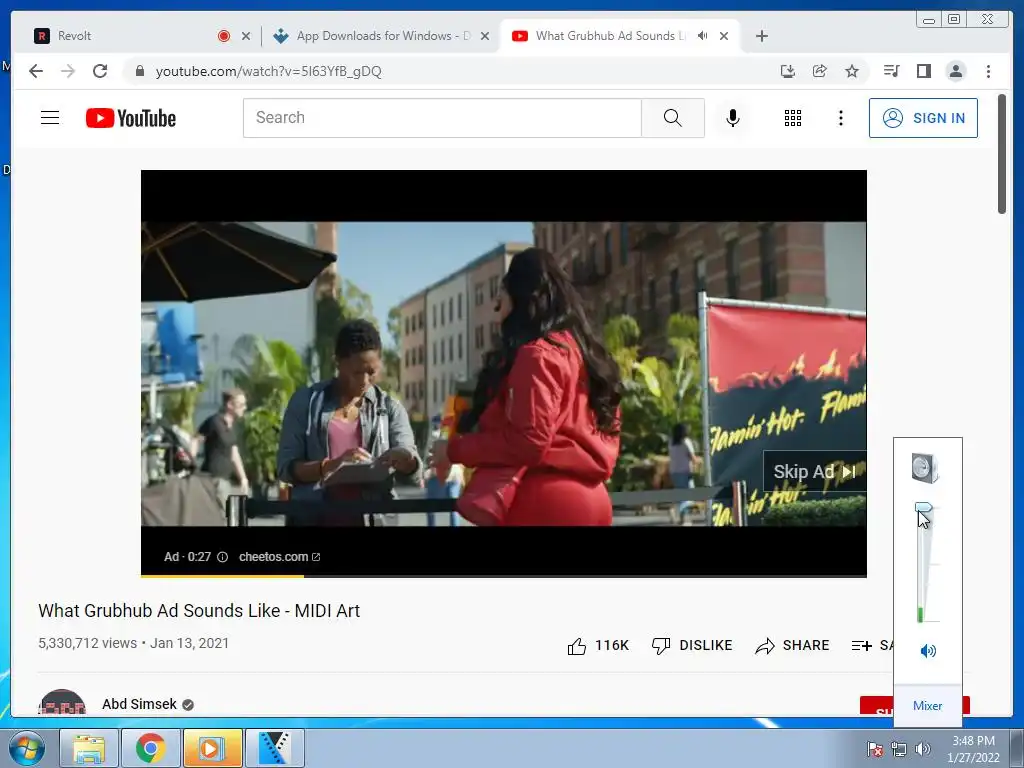This screenshot has height=768, width=1024.
Task: Close the Revolt tab
Action: [x=246, y=37]
